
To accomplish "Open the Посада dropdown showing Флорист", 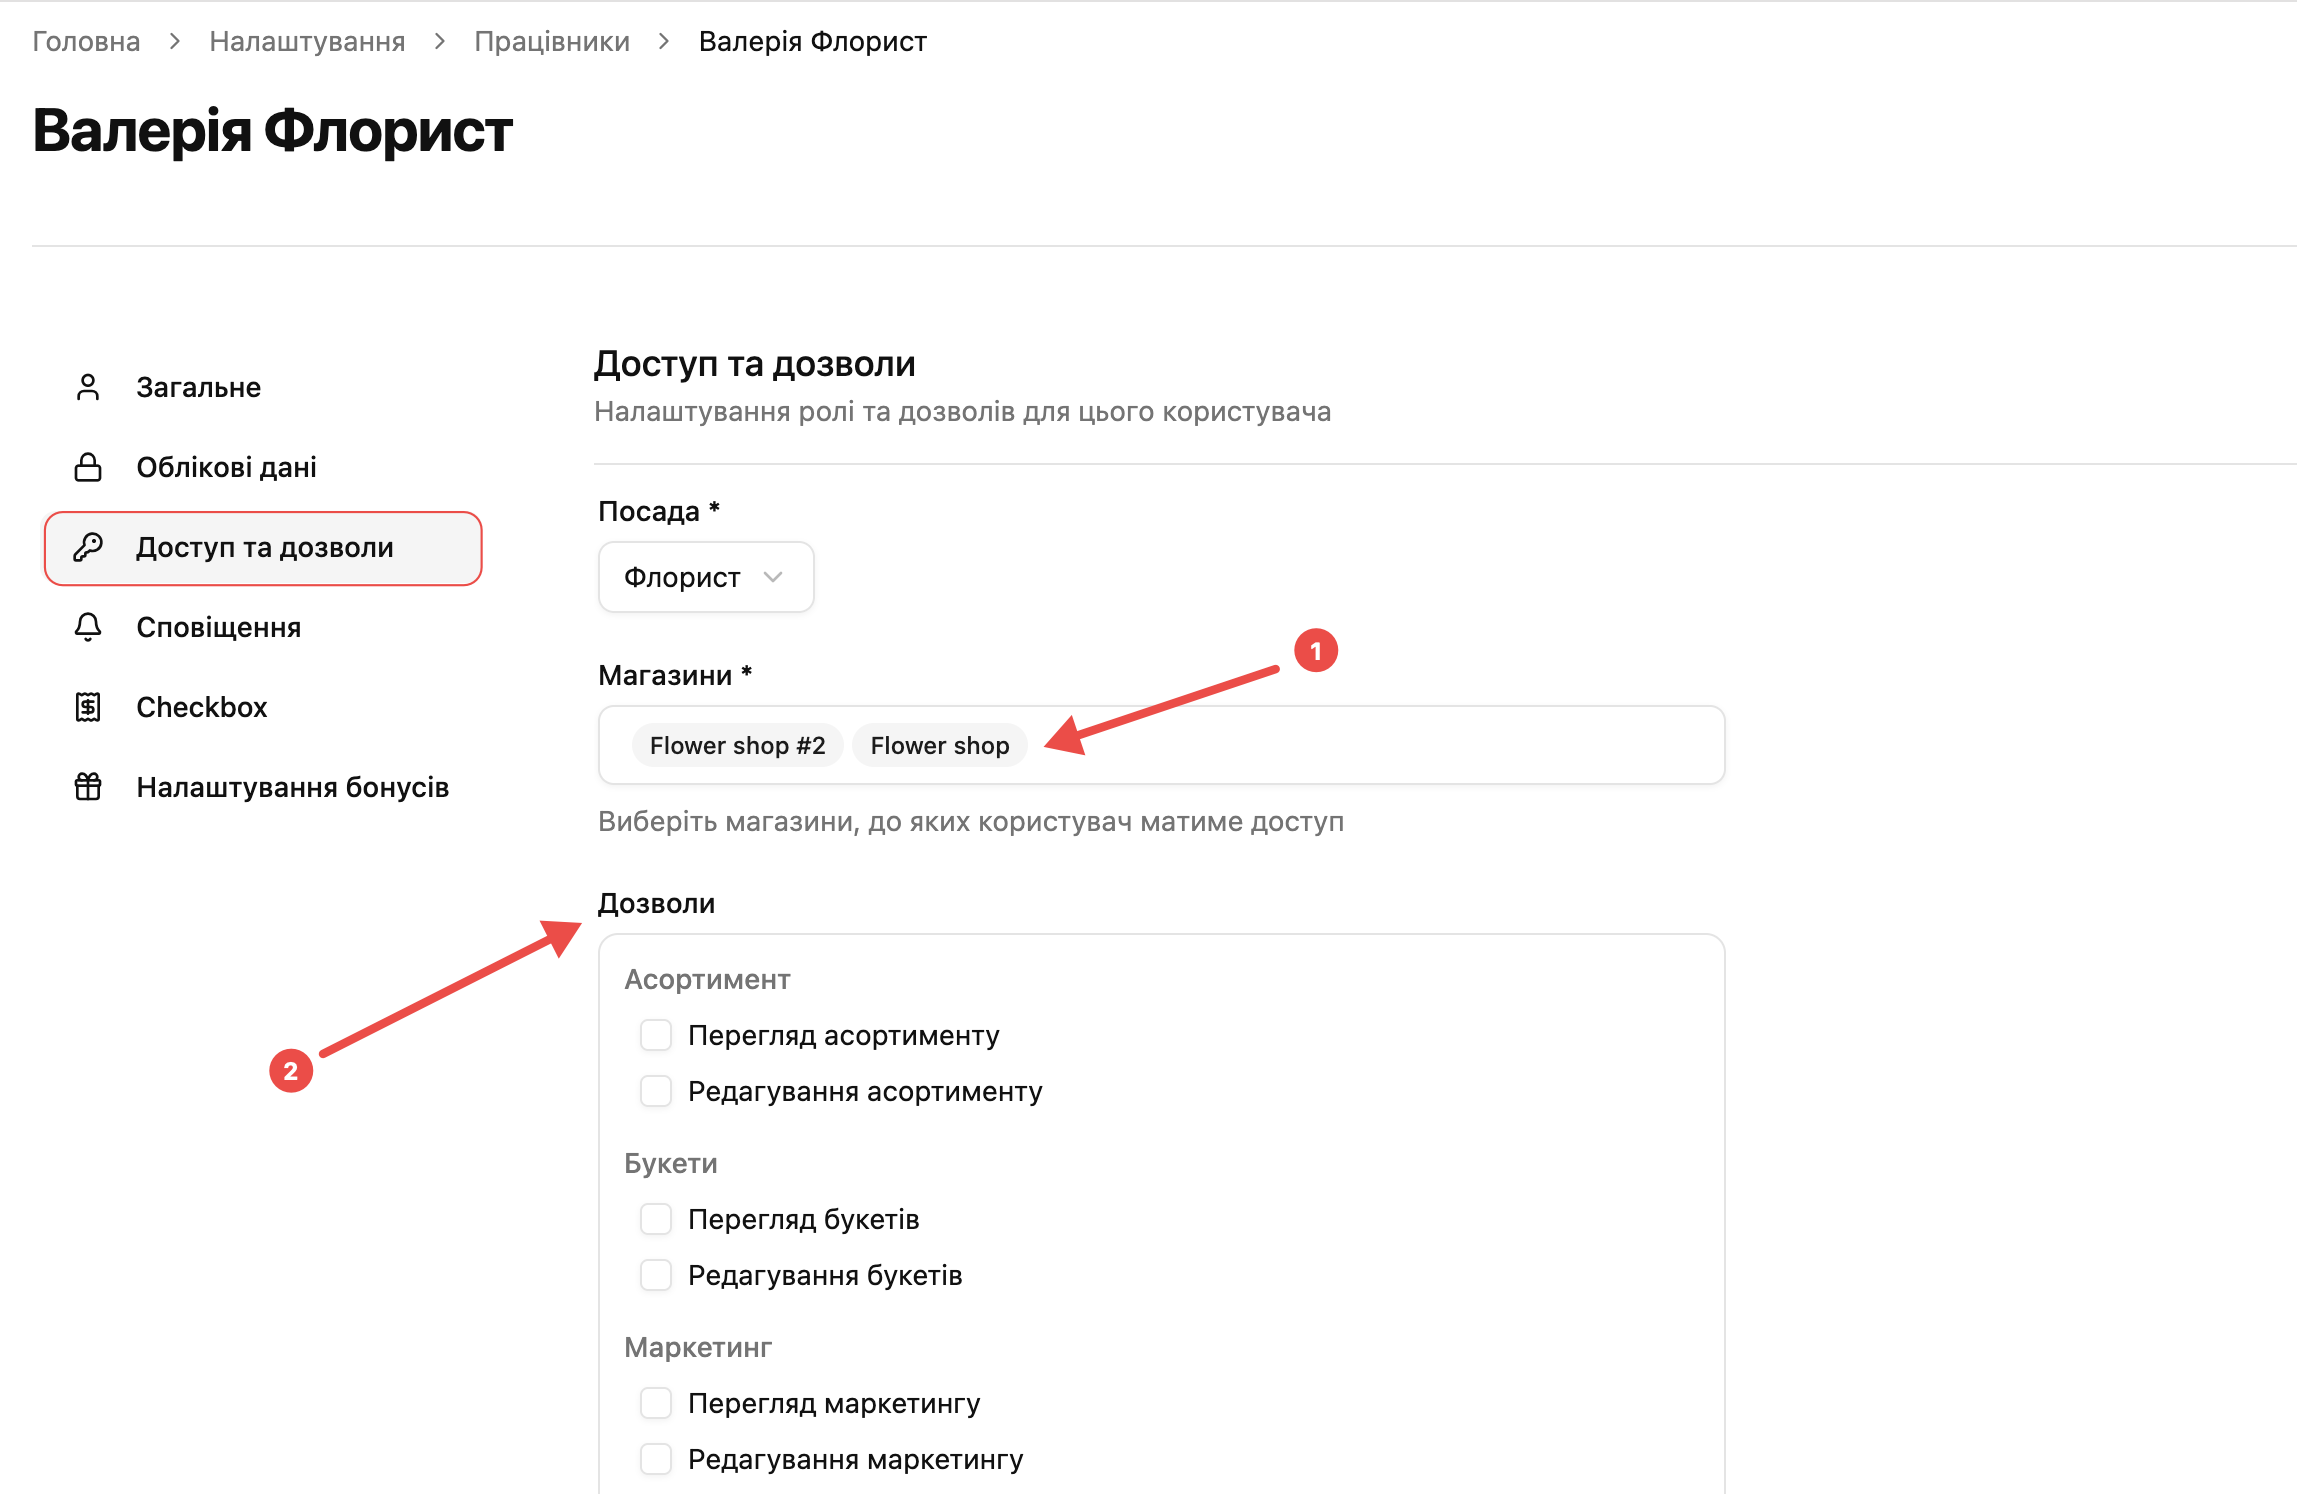I will click(x=706, y=577).
